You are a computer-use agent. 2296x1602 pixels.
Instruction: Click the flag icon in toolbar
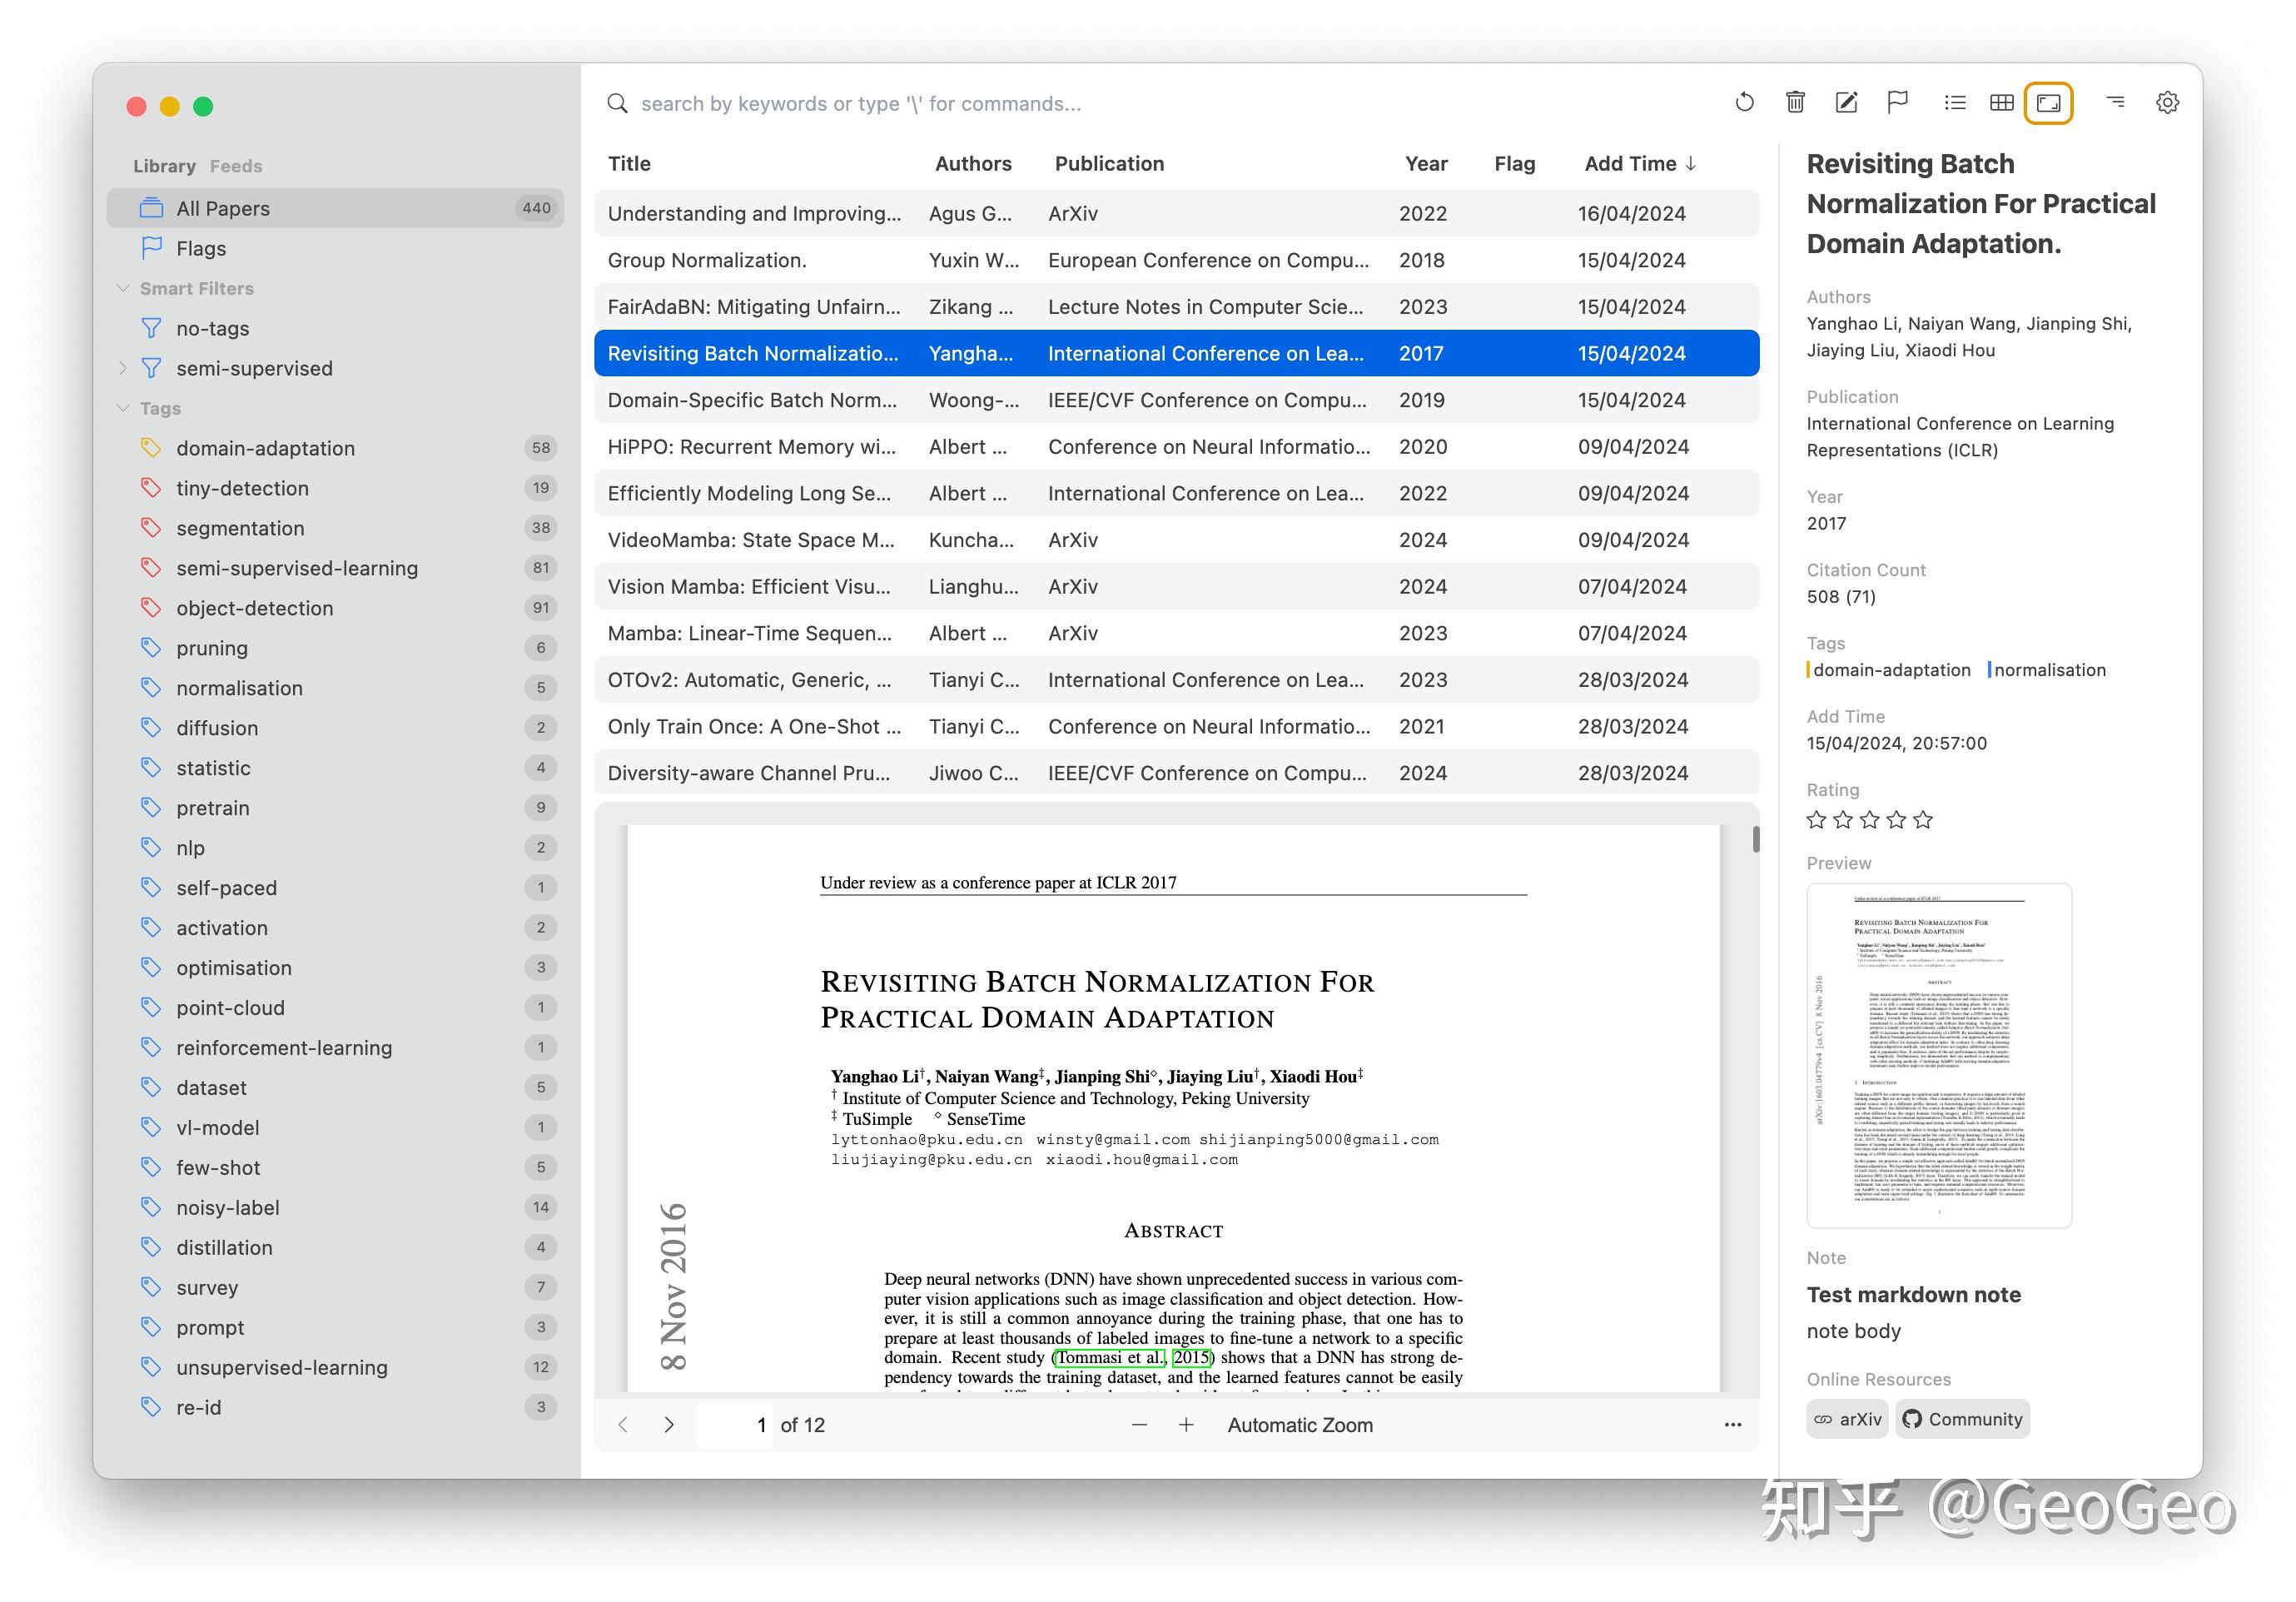click(x=1897, y=102)
